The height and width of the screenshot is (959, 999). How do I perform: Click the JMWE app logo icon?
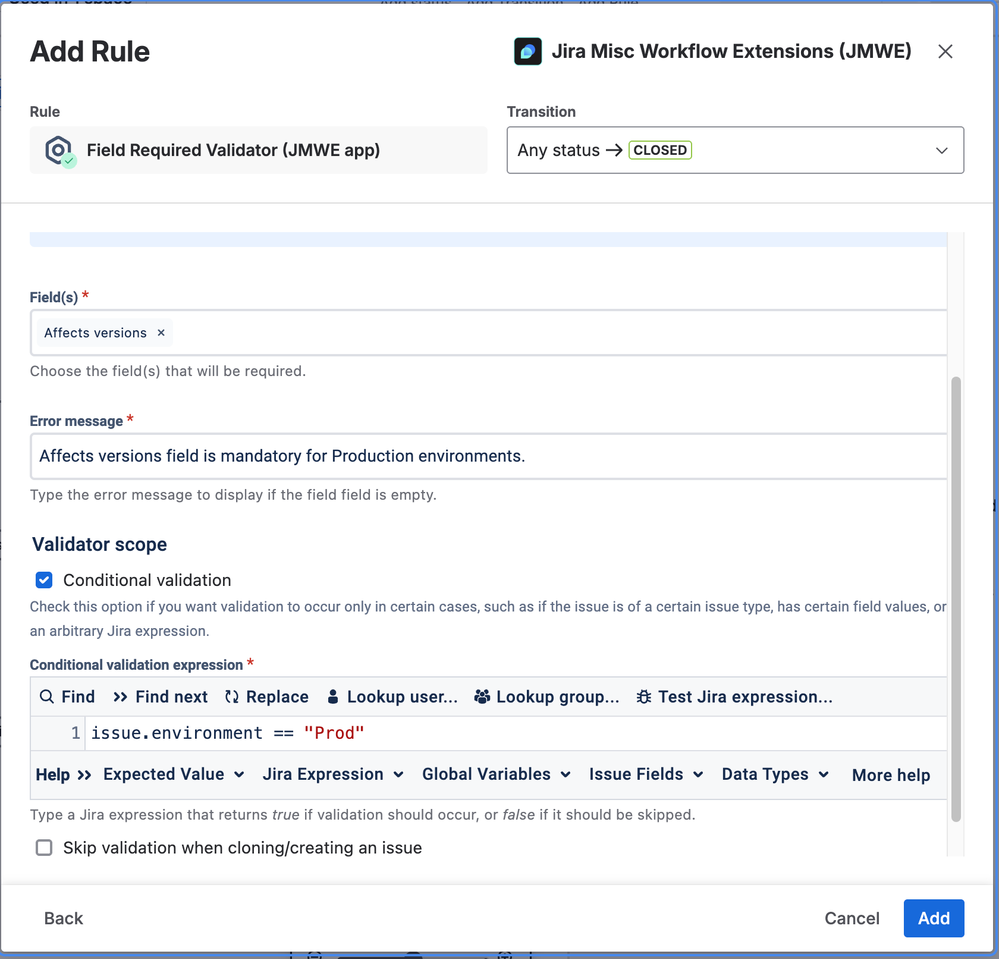point(528,52)
